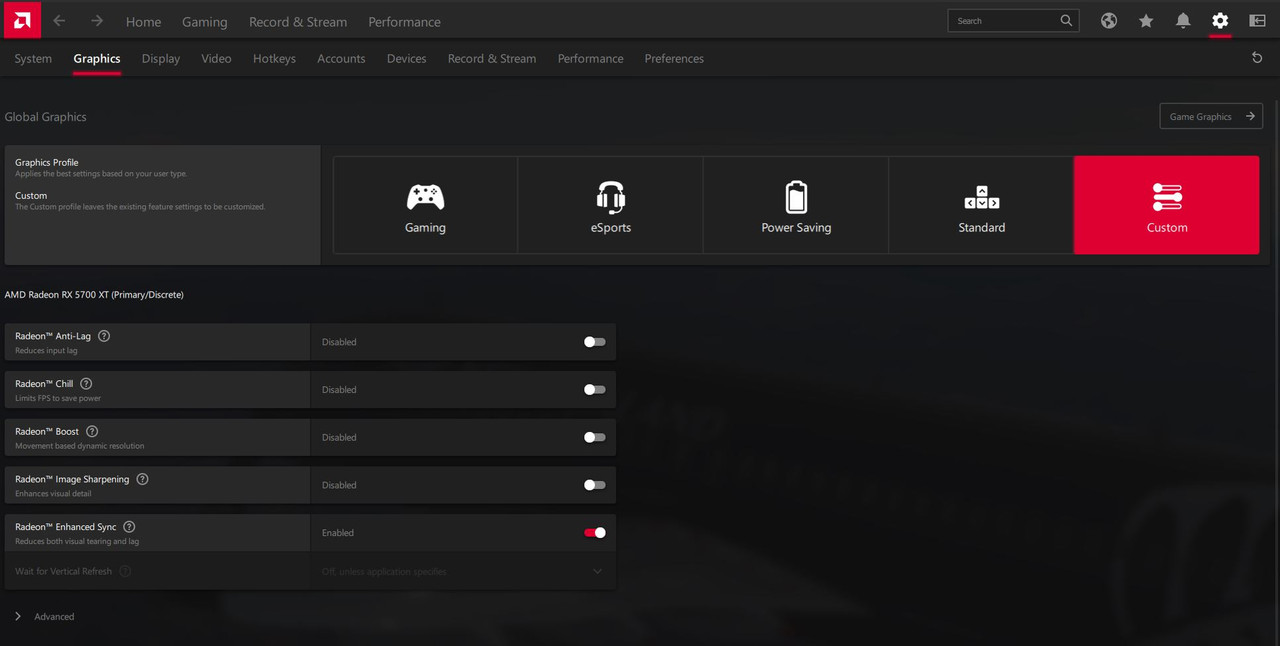Image resolution: width=1280 pixels, height=646 pixels.
Task: Switch to Performance settings tab
Action: (x=590, y=58)
